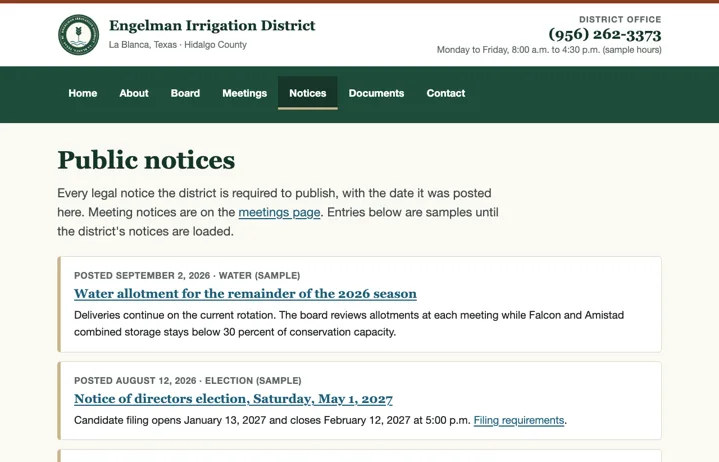719x462 pixels.
Task: Click the Every legal notice intro paragraph
Action: click(278, 212)
